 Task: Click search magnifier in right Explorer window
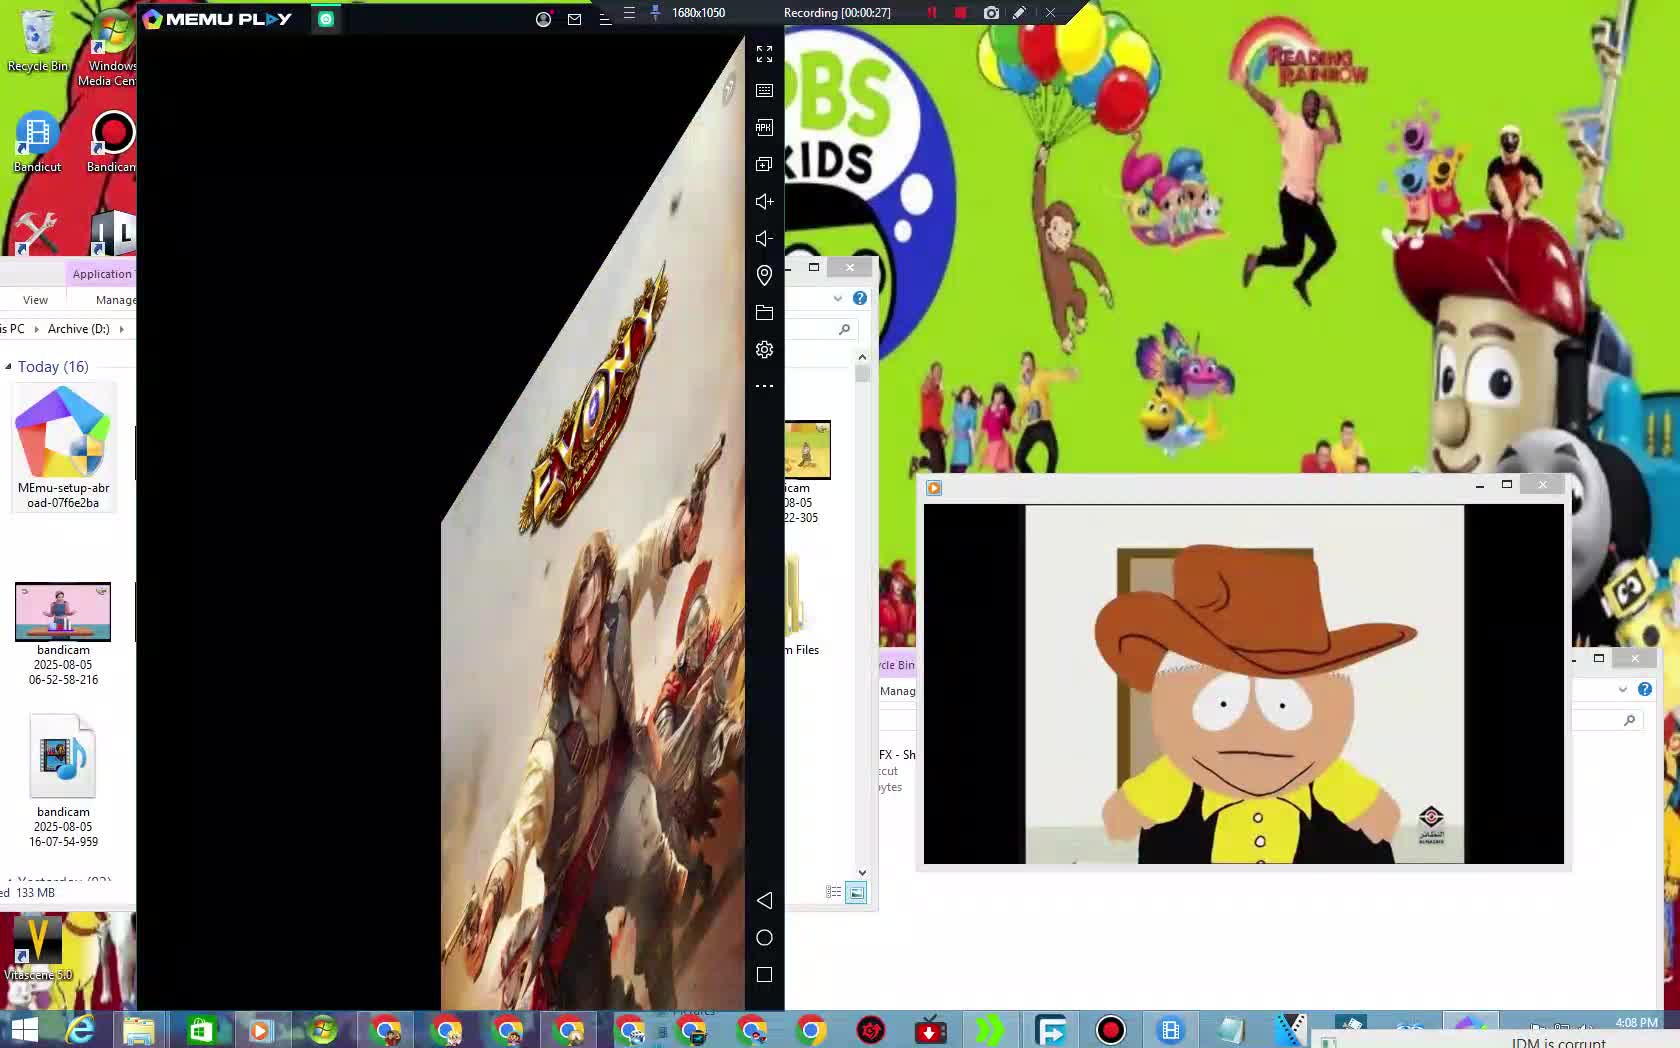(1630, 720)
